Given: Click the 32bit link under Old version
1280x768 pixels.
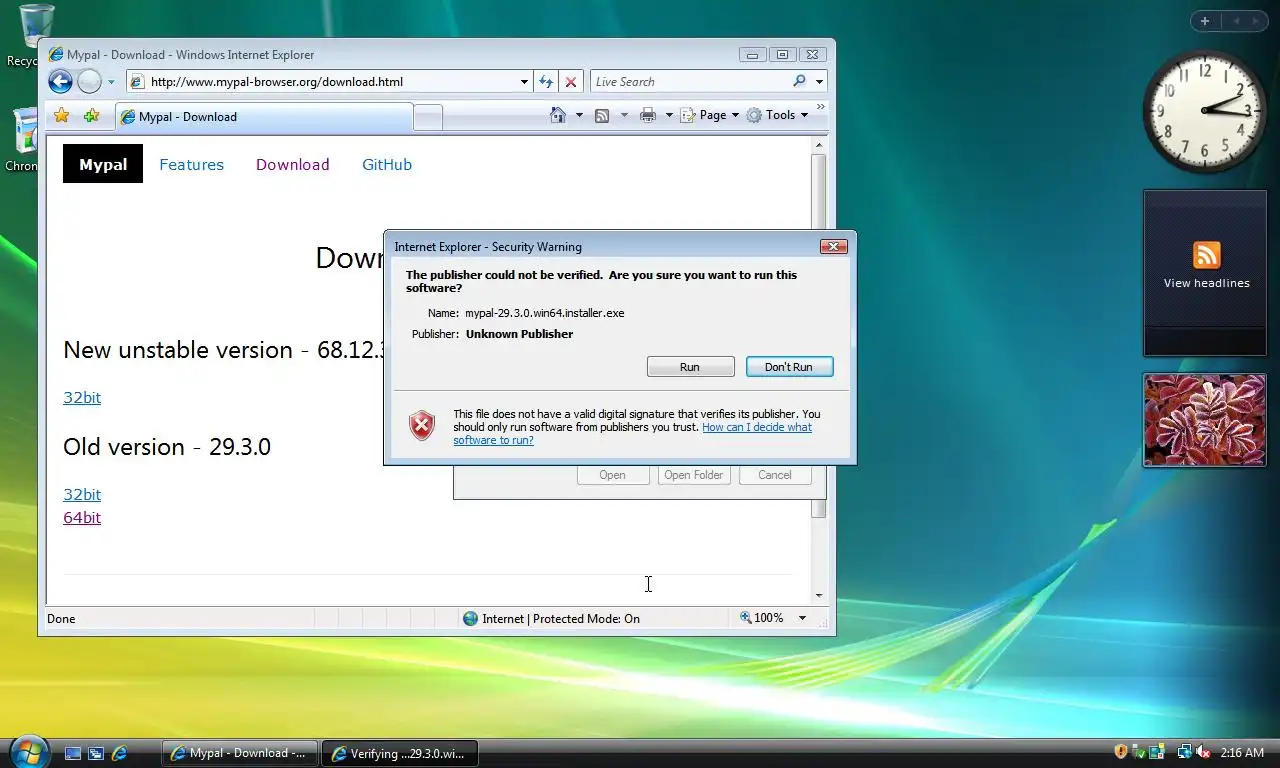Looking at the screenshot, I should pyautogui.click(x=82, y=494).
